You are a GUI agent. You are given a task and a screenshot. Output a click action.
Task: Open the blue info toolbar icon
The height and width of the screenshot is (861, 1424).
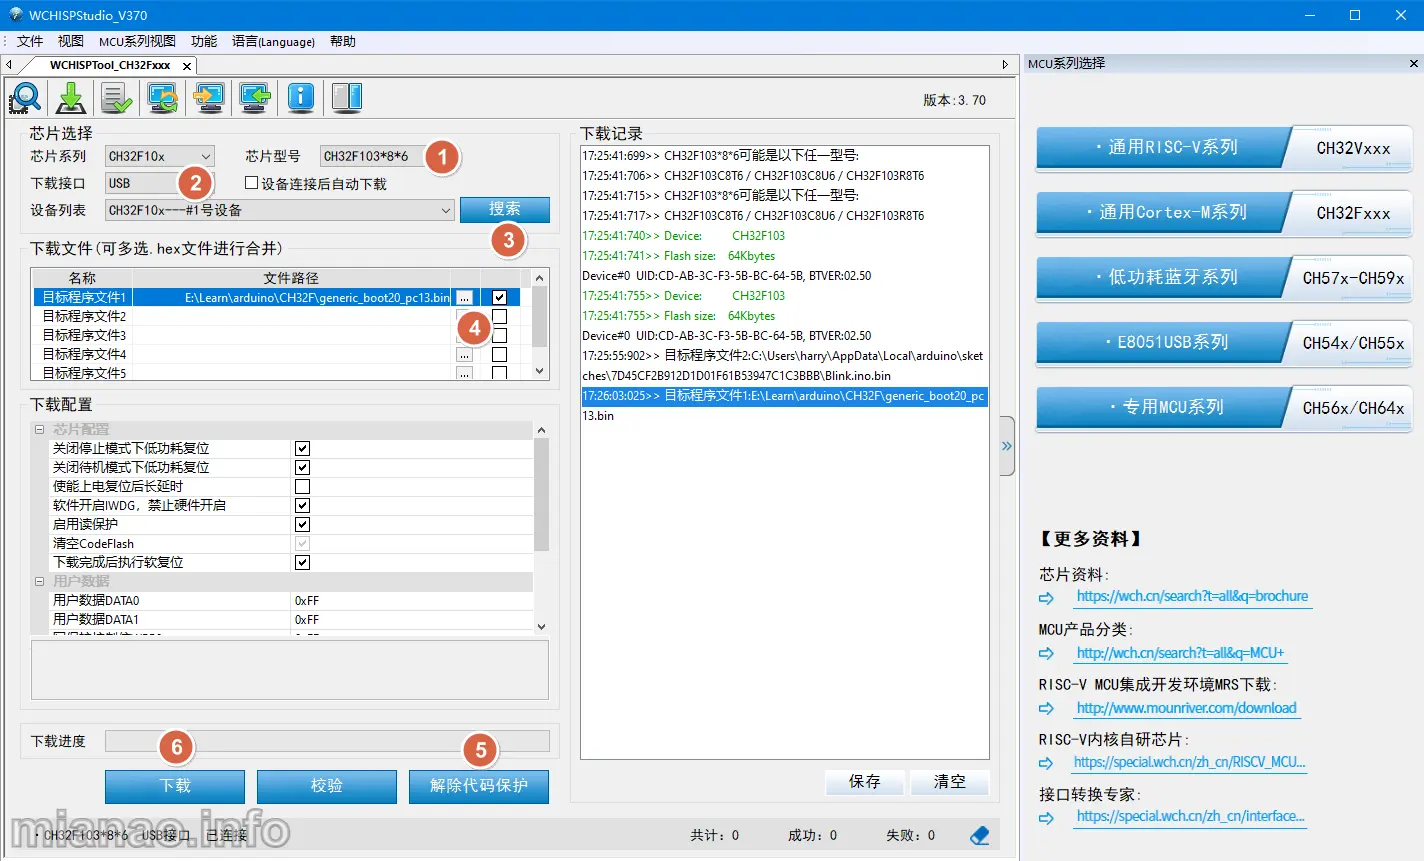click(x=301, y=97)
